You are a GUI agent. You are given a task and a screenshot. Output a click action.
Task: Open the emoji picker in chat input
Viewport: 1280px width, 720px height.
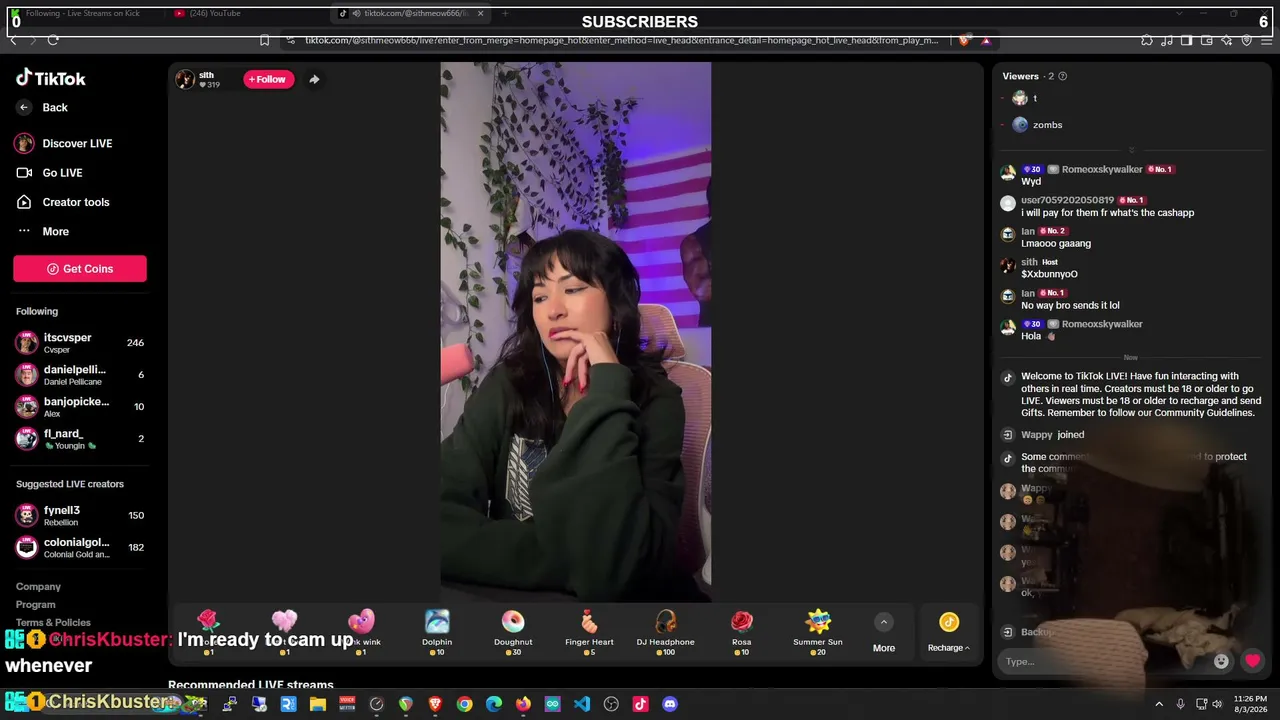pyautogui.click(x=1221, y=662)
